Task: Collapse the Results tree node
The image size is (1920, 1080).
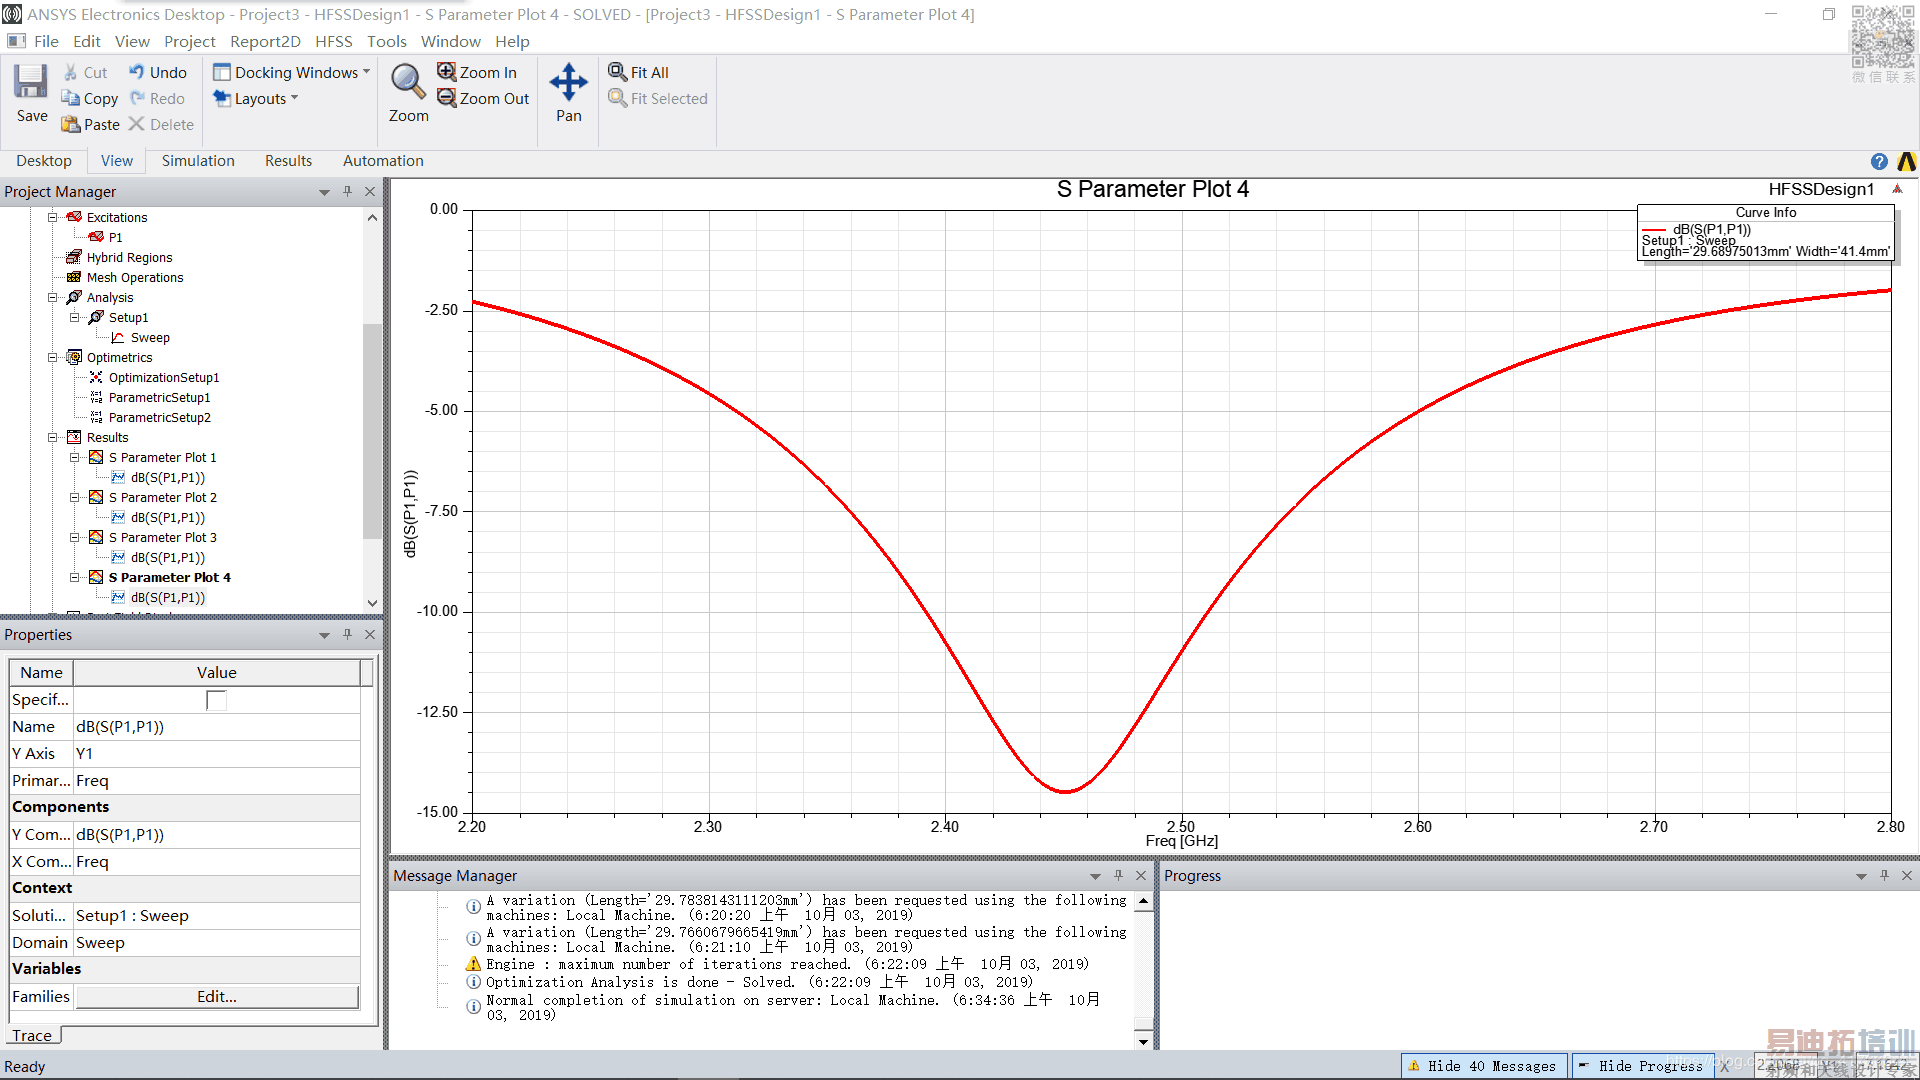Action: click(x=52, y=437)
